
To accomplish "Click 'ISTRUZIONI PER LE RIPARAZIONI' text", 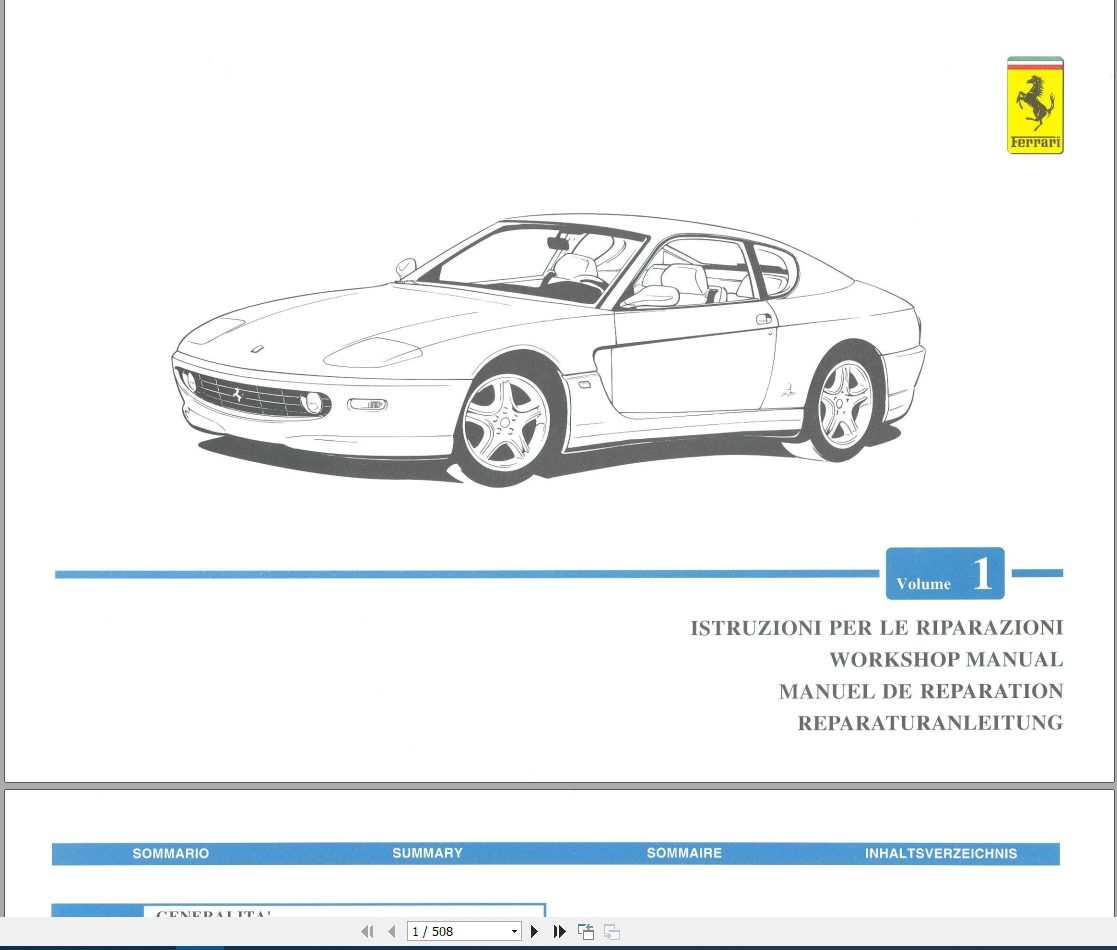I will pyautogui.click(x=876, y=628).
